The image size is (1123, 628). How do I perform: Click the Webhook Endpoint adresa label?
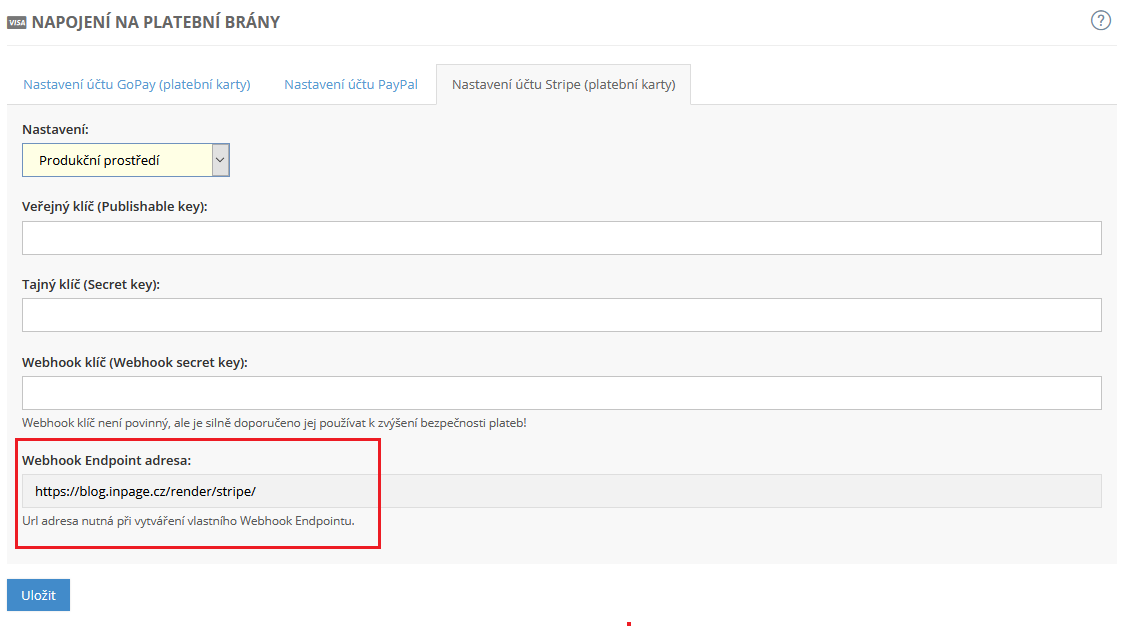106,460
